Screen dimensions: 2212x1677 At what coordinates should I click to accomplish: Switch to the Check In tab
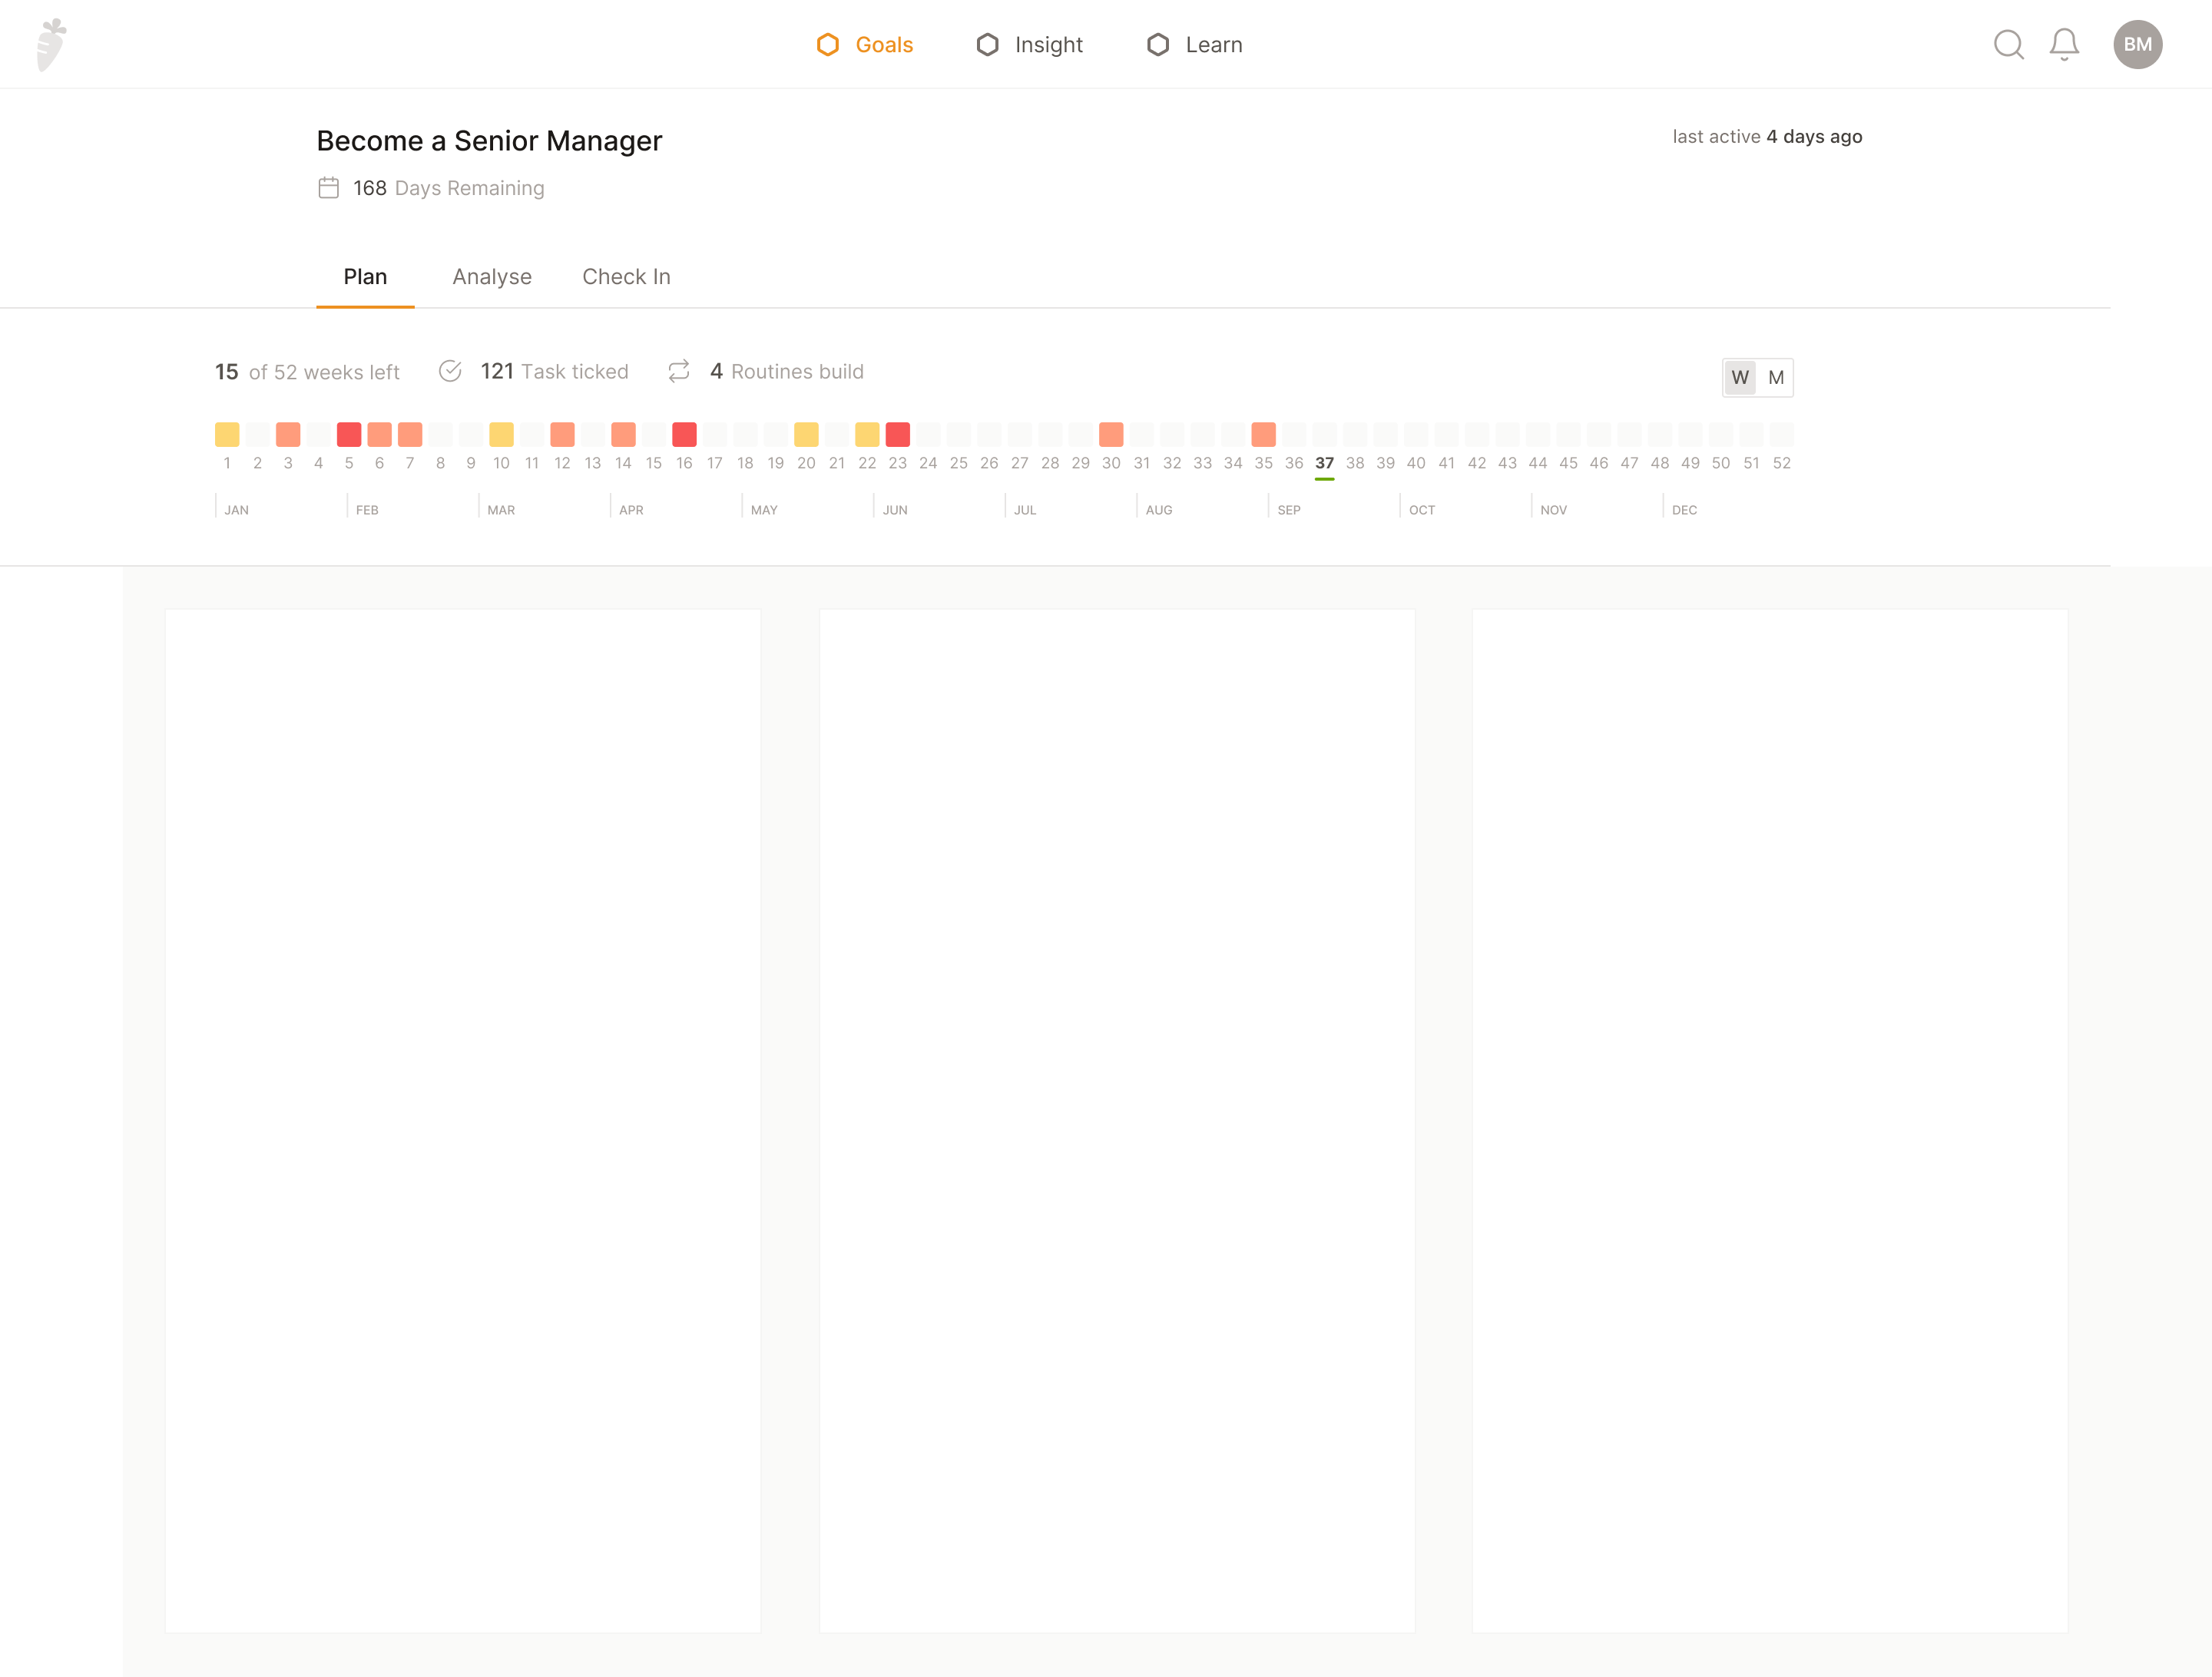pyautogui.click(x=626, y=277)
